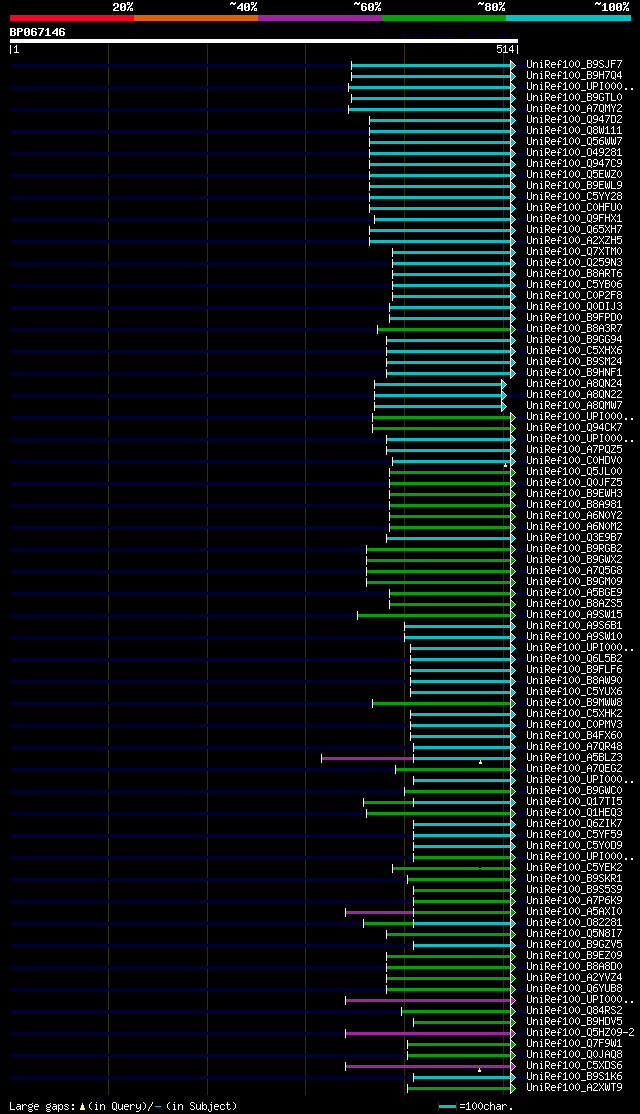This screenshot has width=640, height=1114.
Task: Open hit UniRef100_Q947D2
Action: [x=575, y=119]
